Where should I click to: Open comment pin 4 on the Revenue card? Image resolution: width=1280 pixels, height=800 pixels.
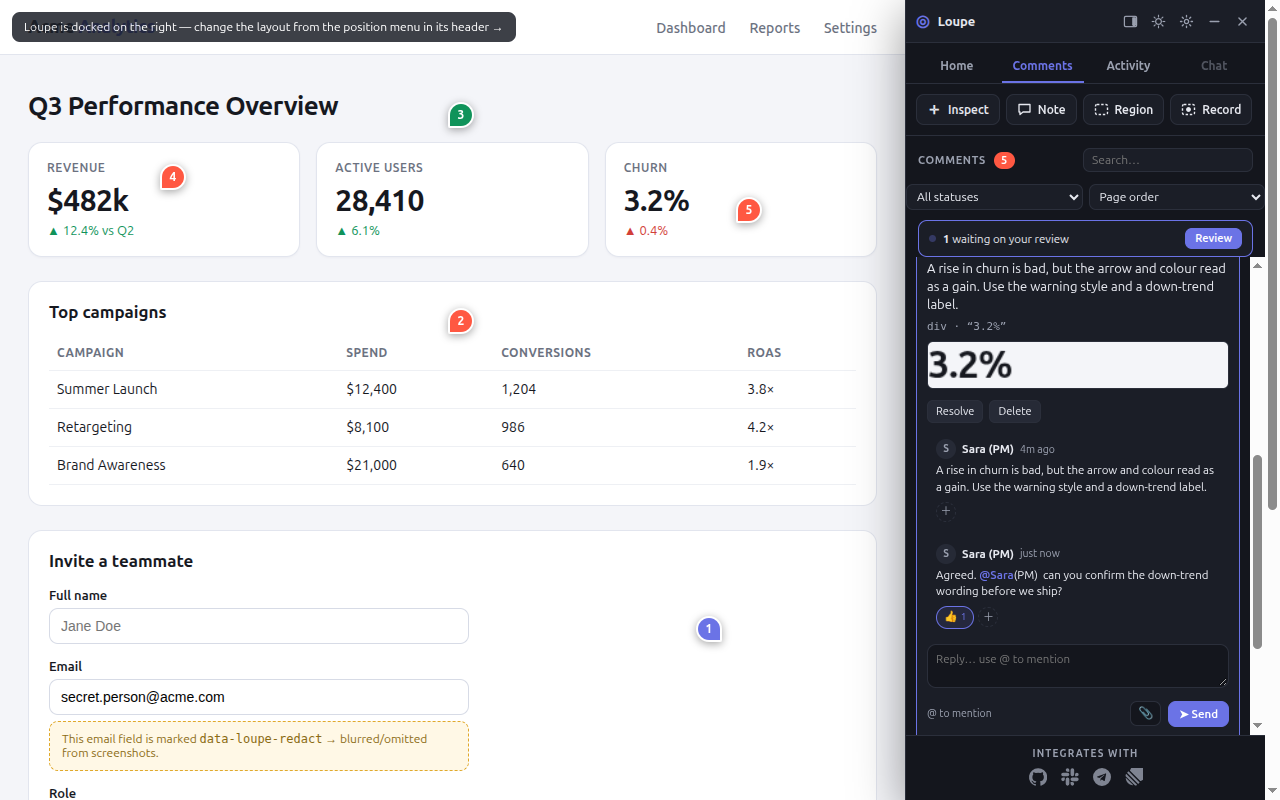[x=173, y=177]
